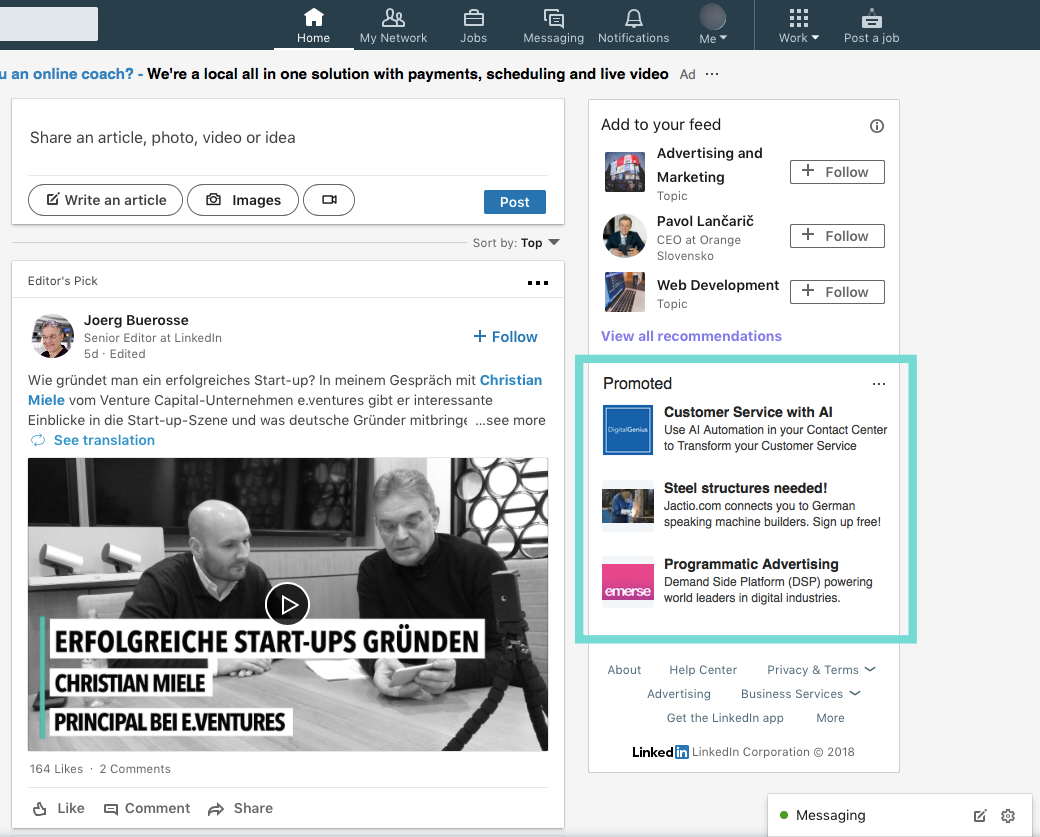This screenshot has width=1040, height=837.
Task: Open Messaging from top navigation
Action: pyautogui.click(x=553, y=26)
